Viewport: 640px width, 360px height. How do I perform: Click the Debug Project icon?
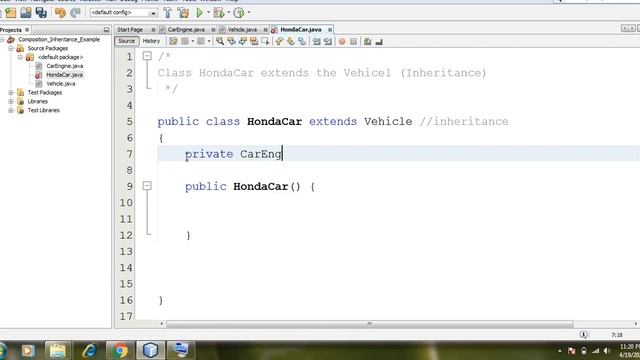point(219,13)
